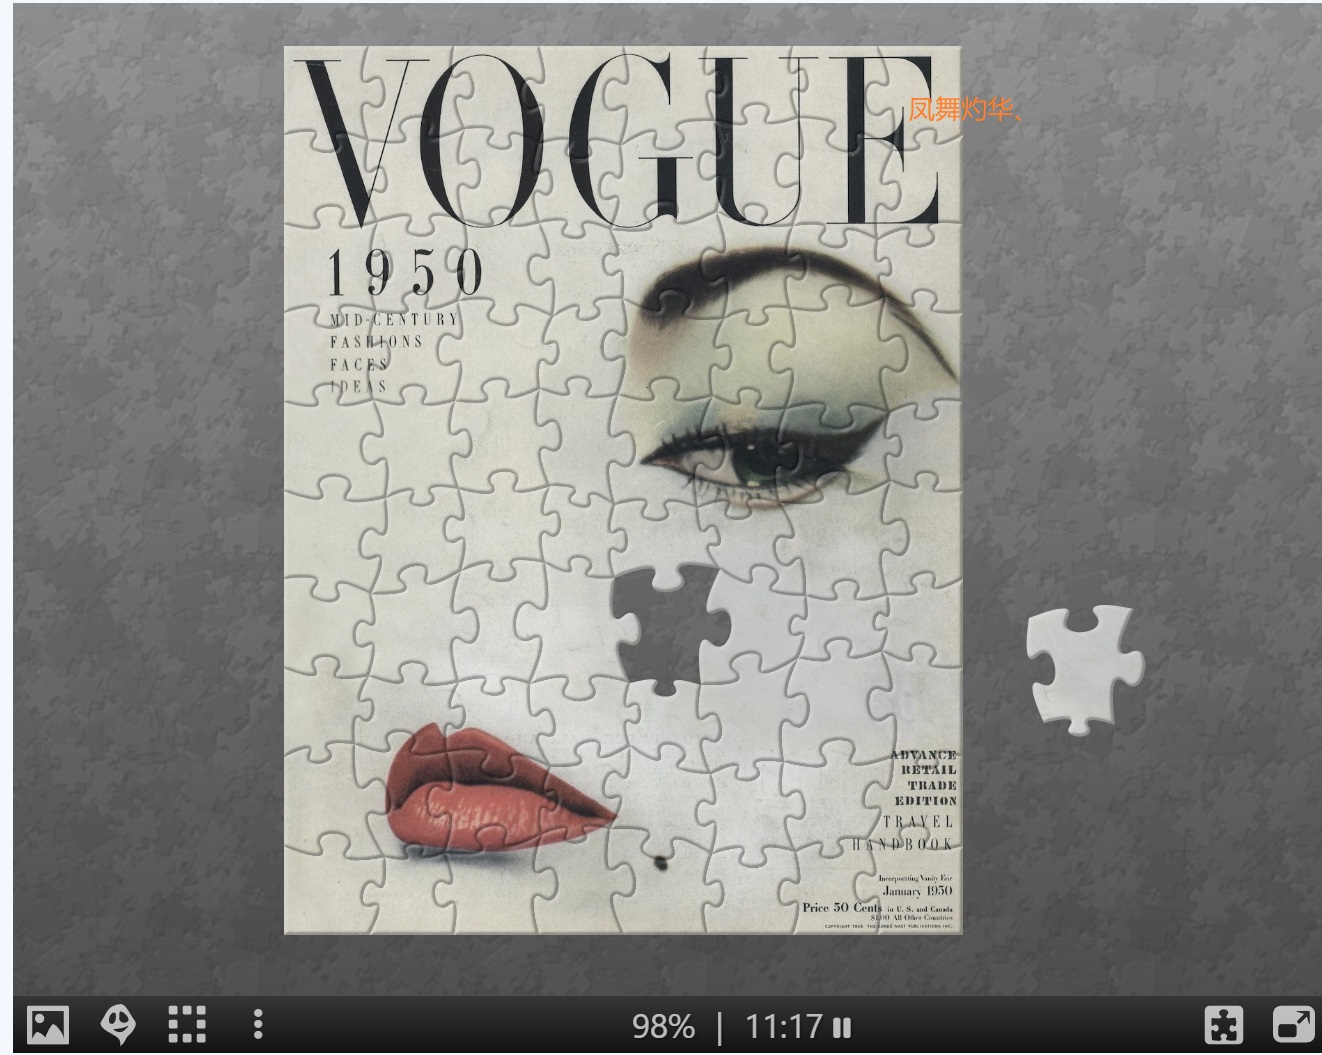Show the puzzle image preview

click(x=47, y=1025)
